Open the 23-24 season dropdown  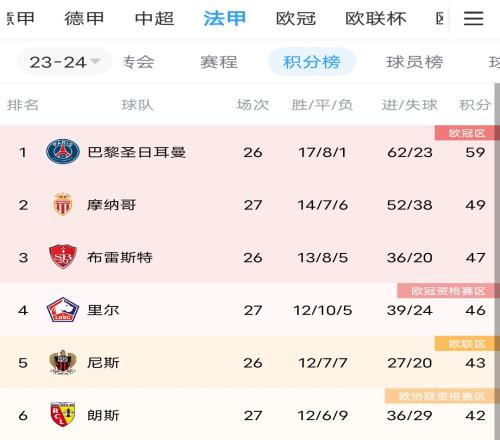(65, 62)
